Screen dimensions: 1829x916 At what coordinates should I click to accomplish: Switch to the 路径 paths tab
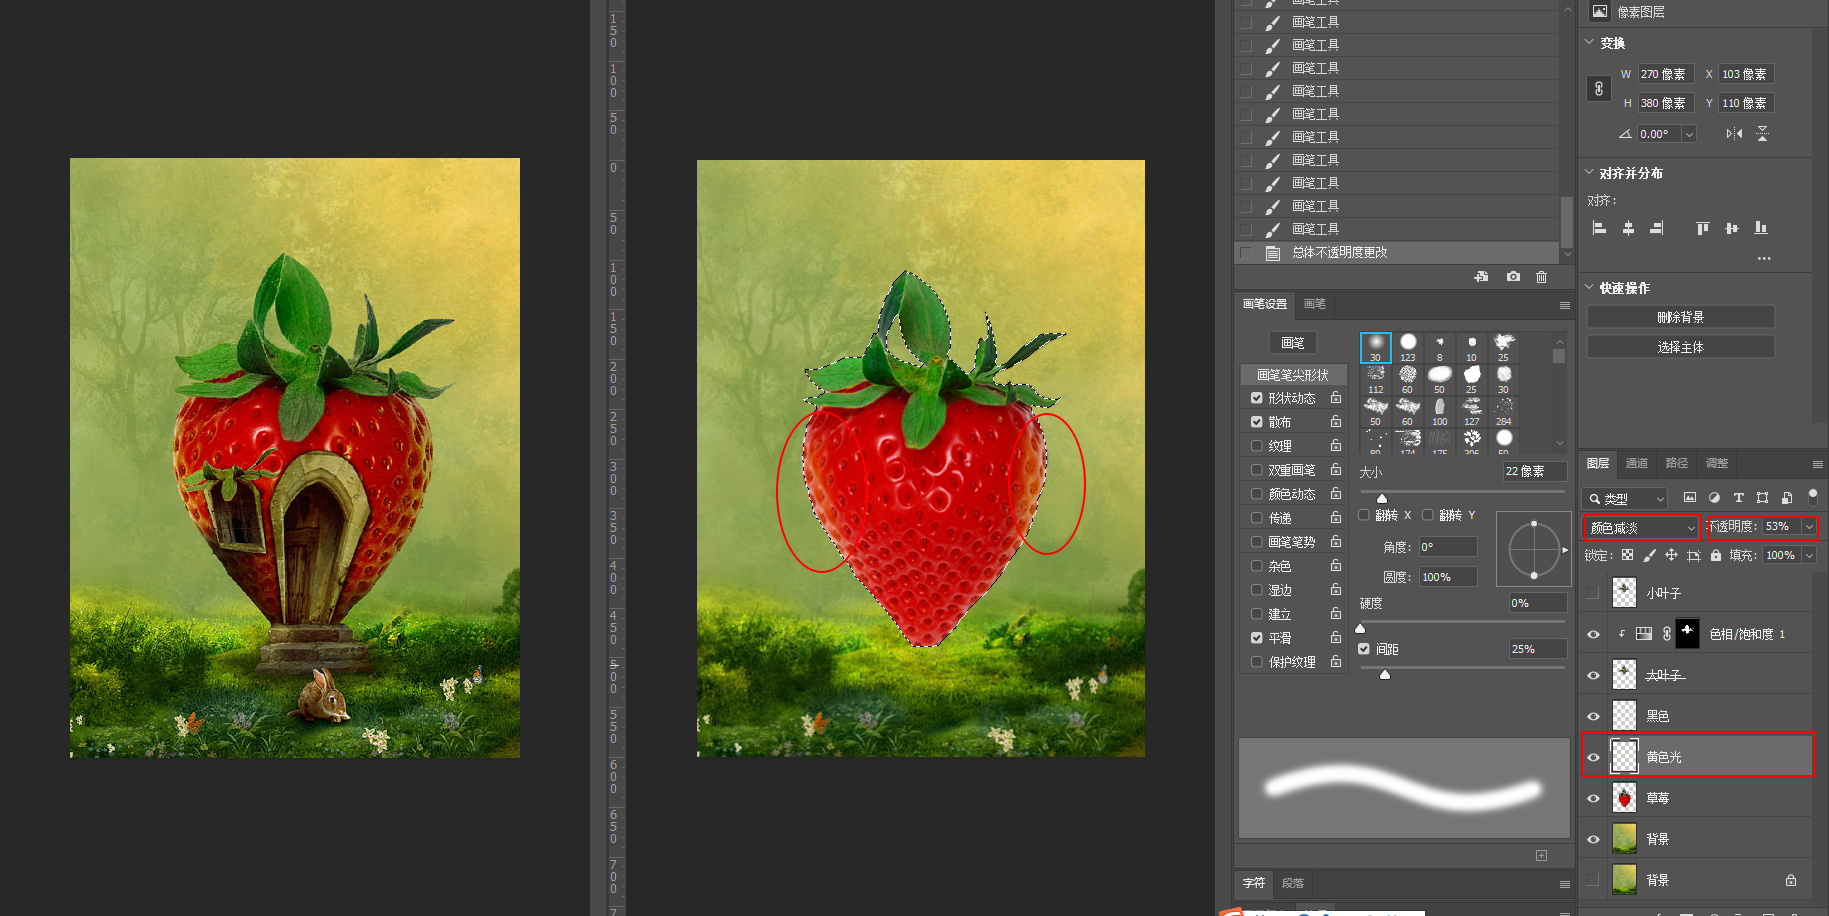coord(1677,463)
